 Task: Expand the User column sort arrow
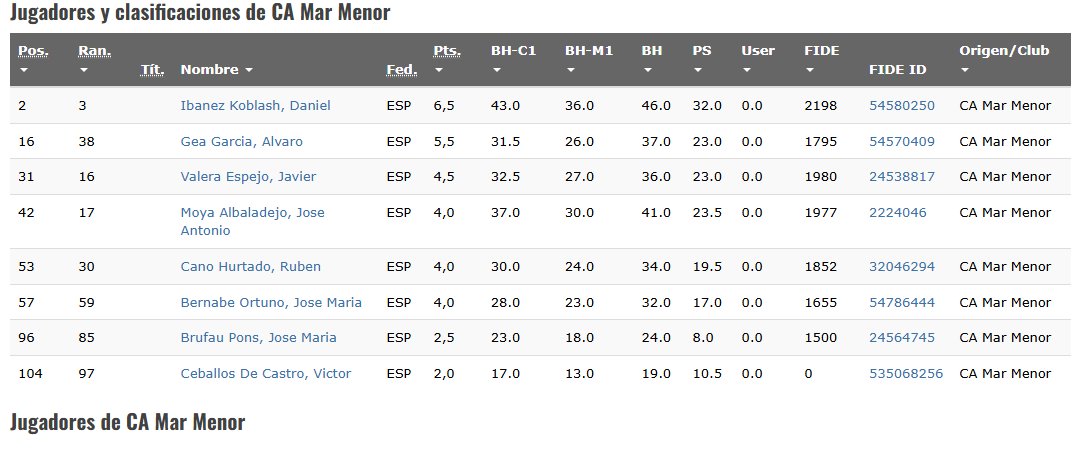[747, 70]
